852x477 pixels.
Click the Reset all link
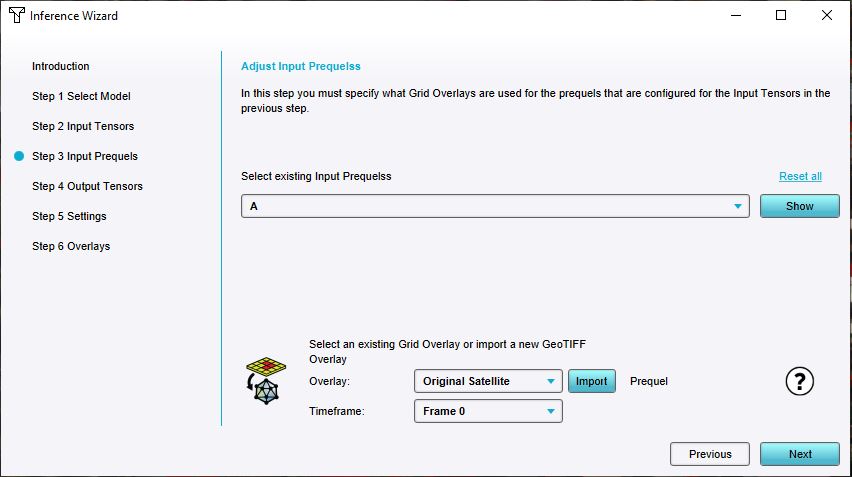(800, 176)
